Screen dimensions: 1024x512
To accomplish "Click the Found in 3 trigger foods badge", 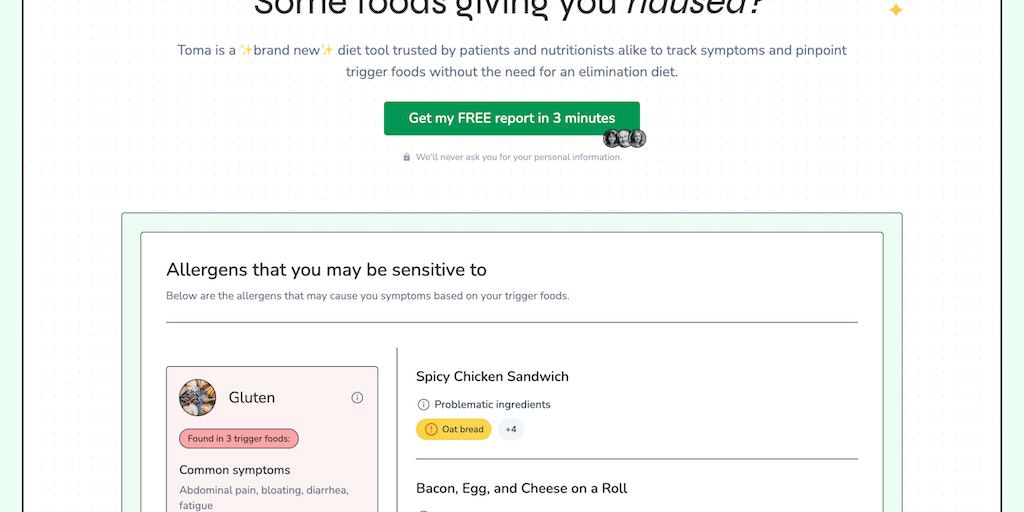I will click(239, 439).
